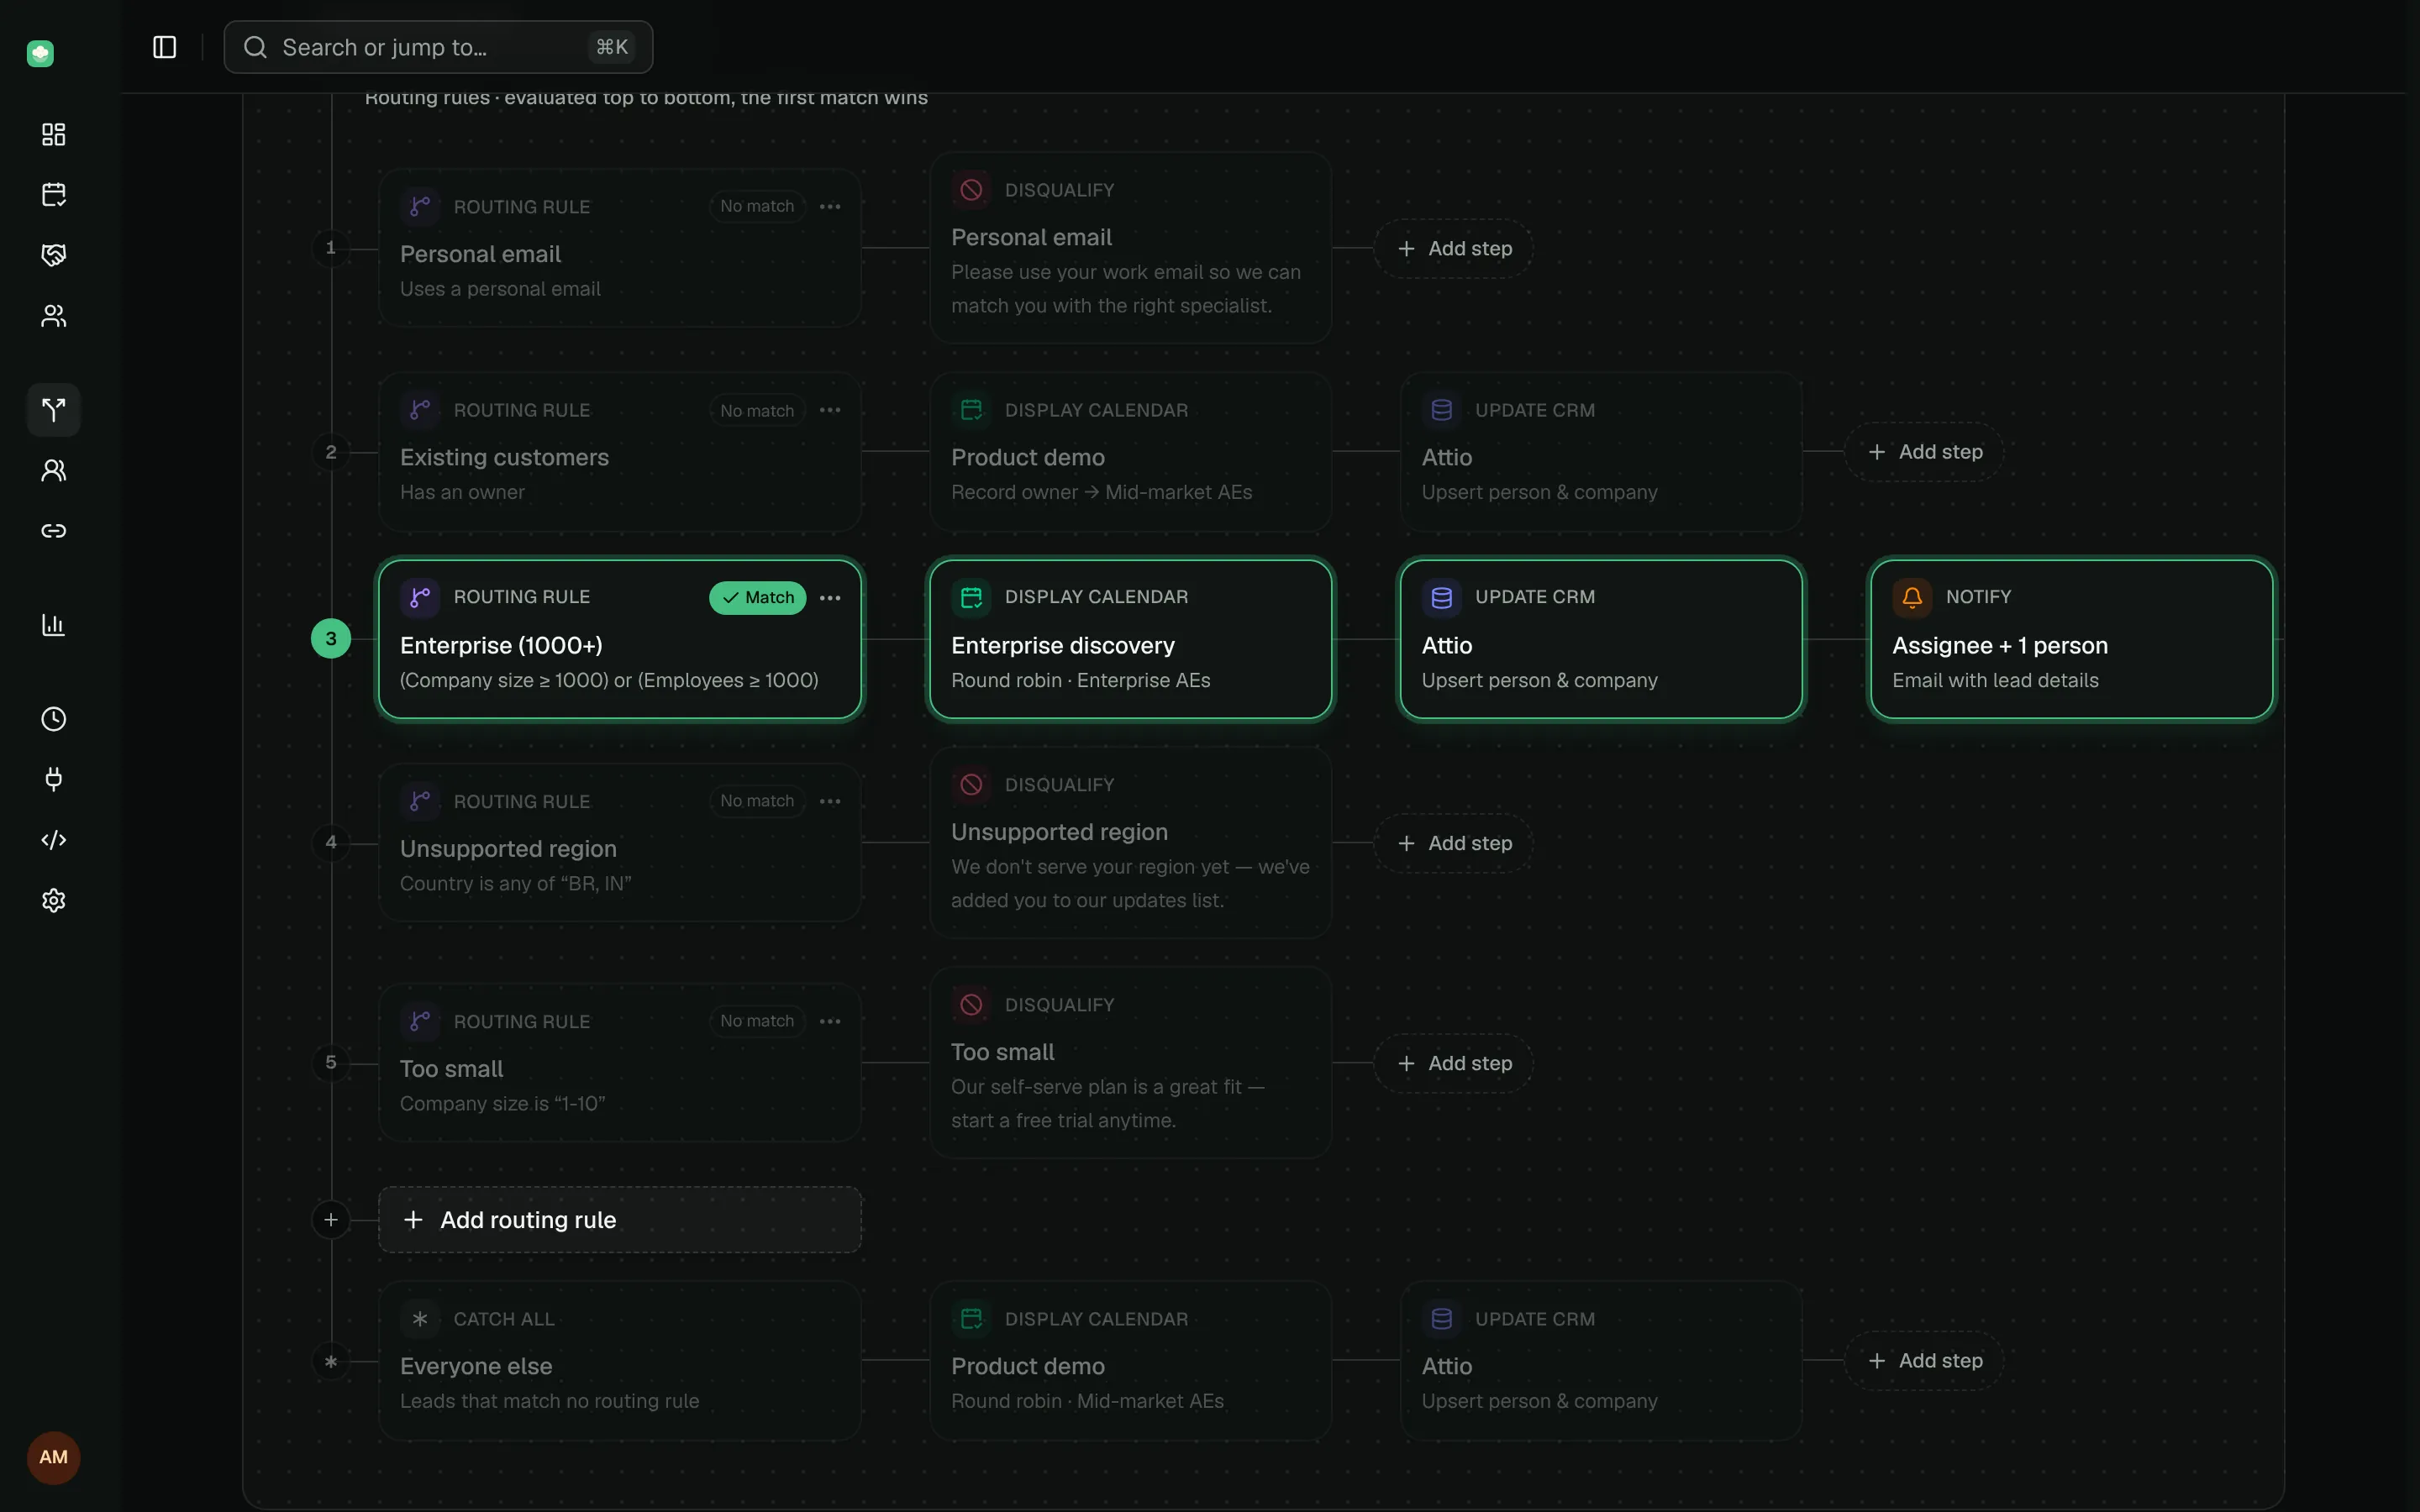Click the green Match badge
The height and width of the screenshot is (1512, 2420).
pos(758,598)
